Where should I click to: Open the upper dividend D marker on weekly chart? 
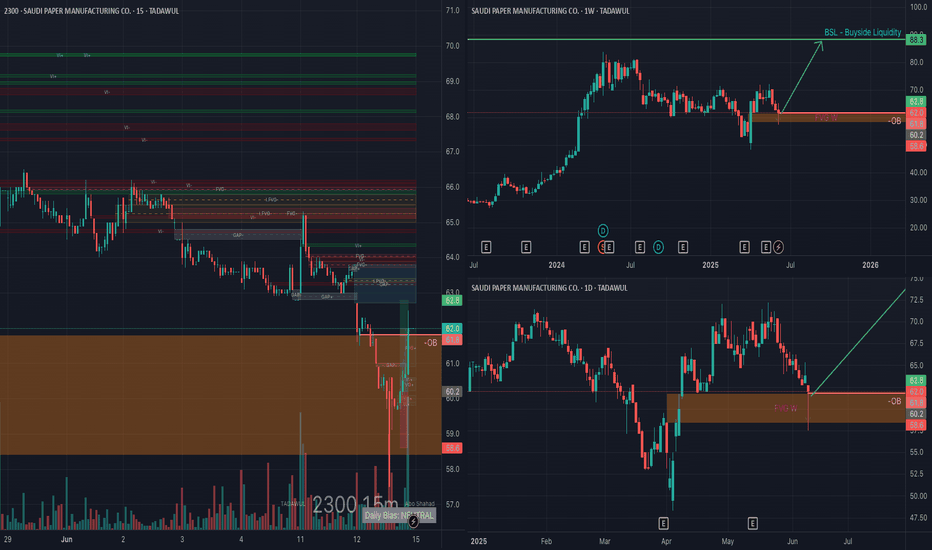603,230
